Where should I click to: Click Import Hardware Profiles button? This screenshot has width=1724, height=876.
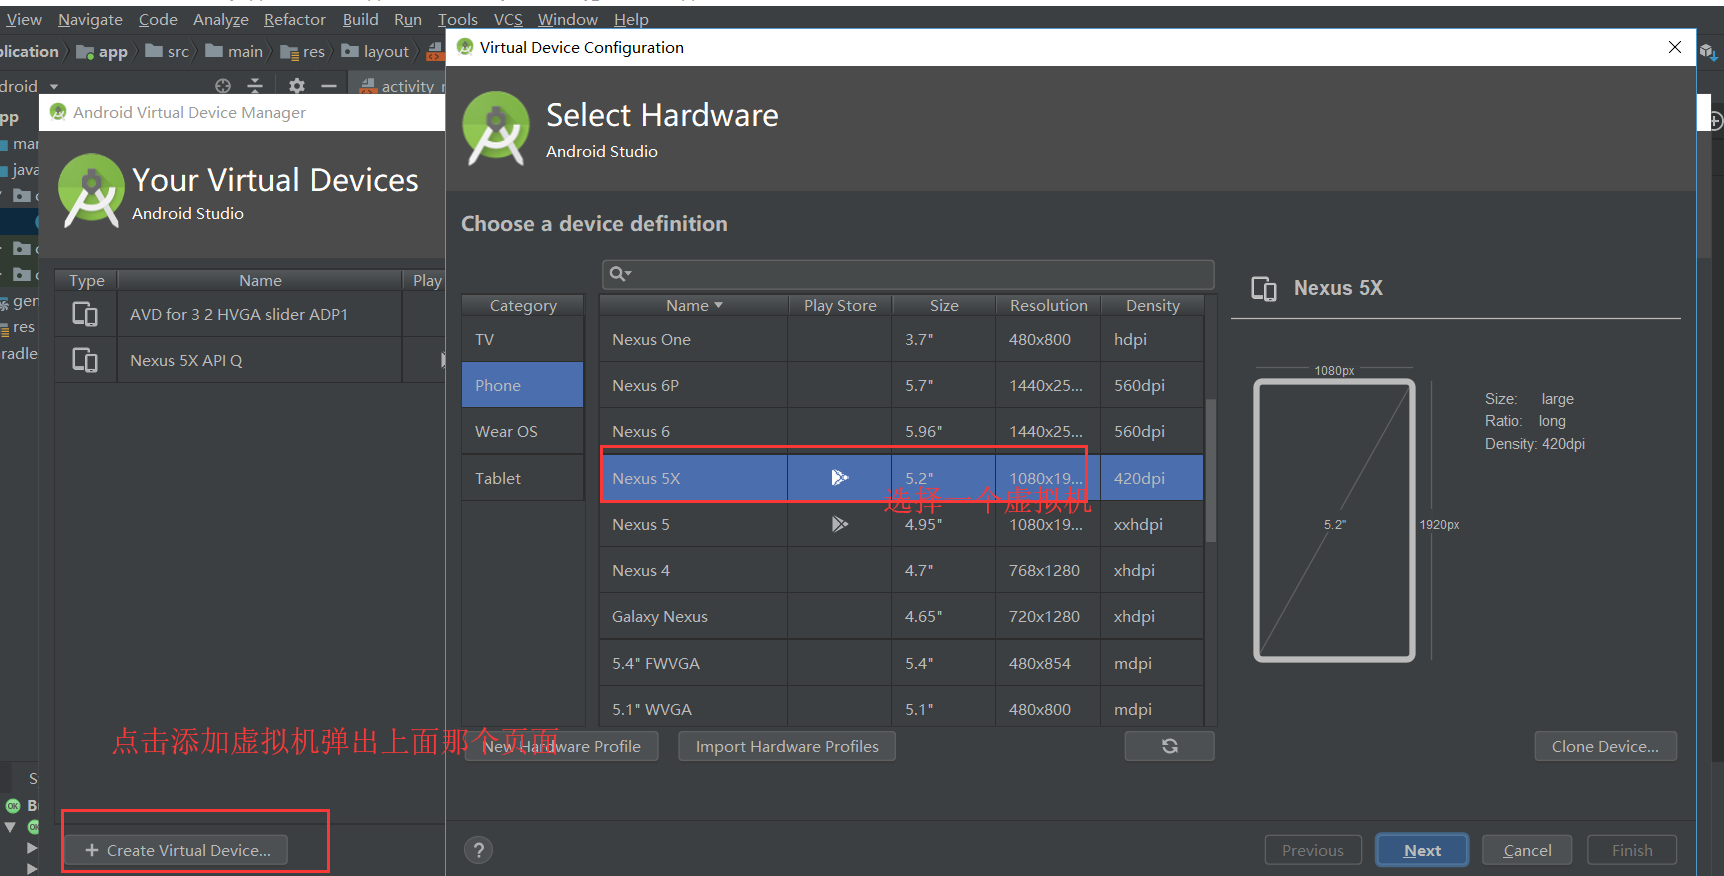tap(787, 746)
